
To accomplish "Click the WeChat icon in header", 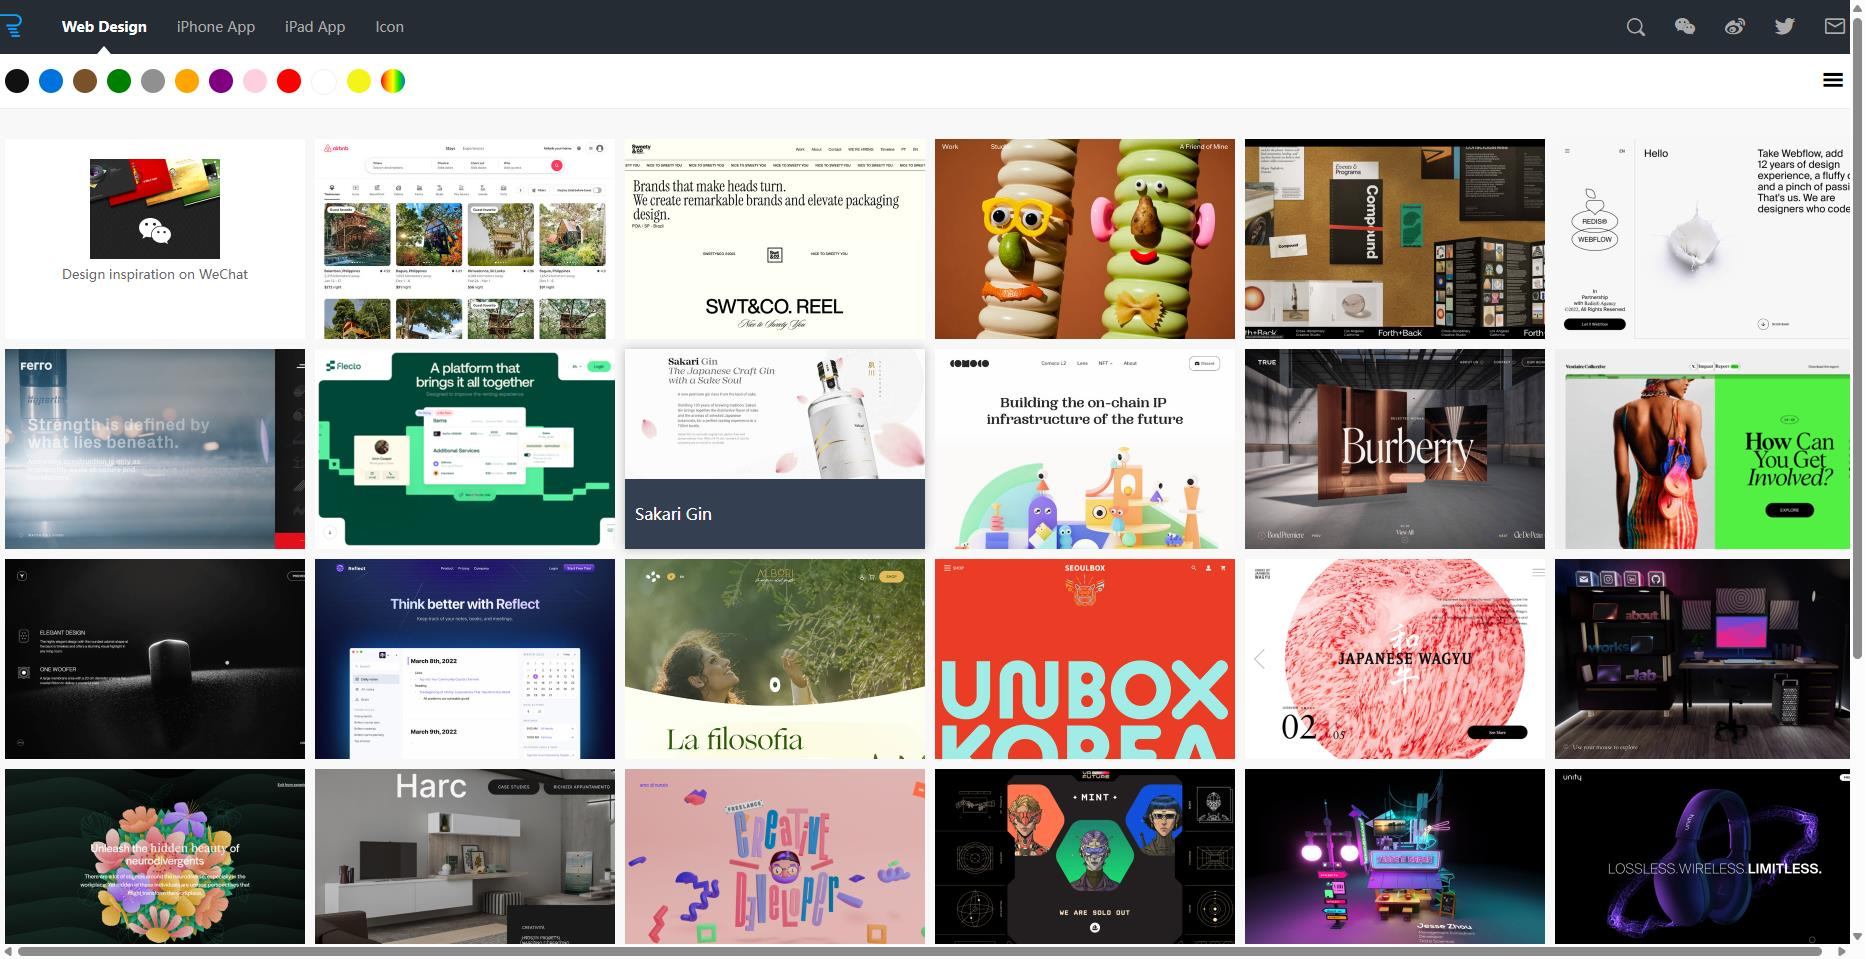I will (x=1685, y=27).
